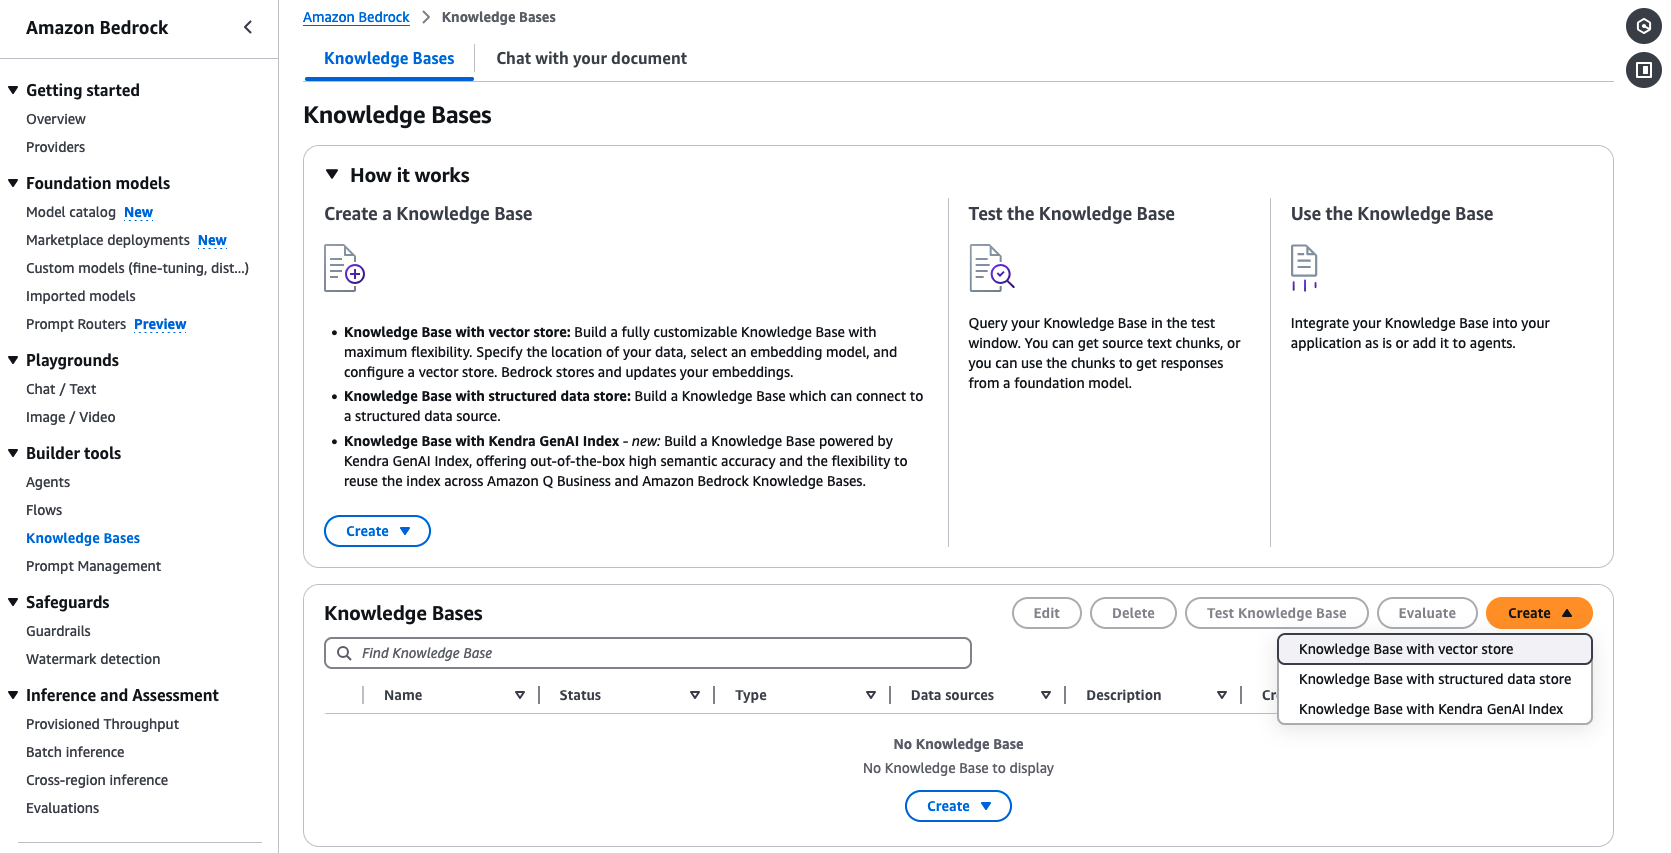Click the Evaluate button
The image size is (1671, 853).
click(1427, 612)
